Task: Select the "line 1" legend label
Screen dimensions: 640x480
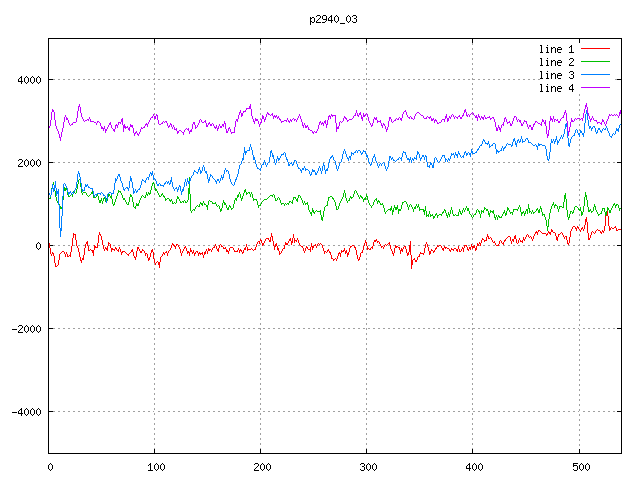Action: [x=557, y=48]
